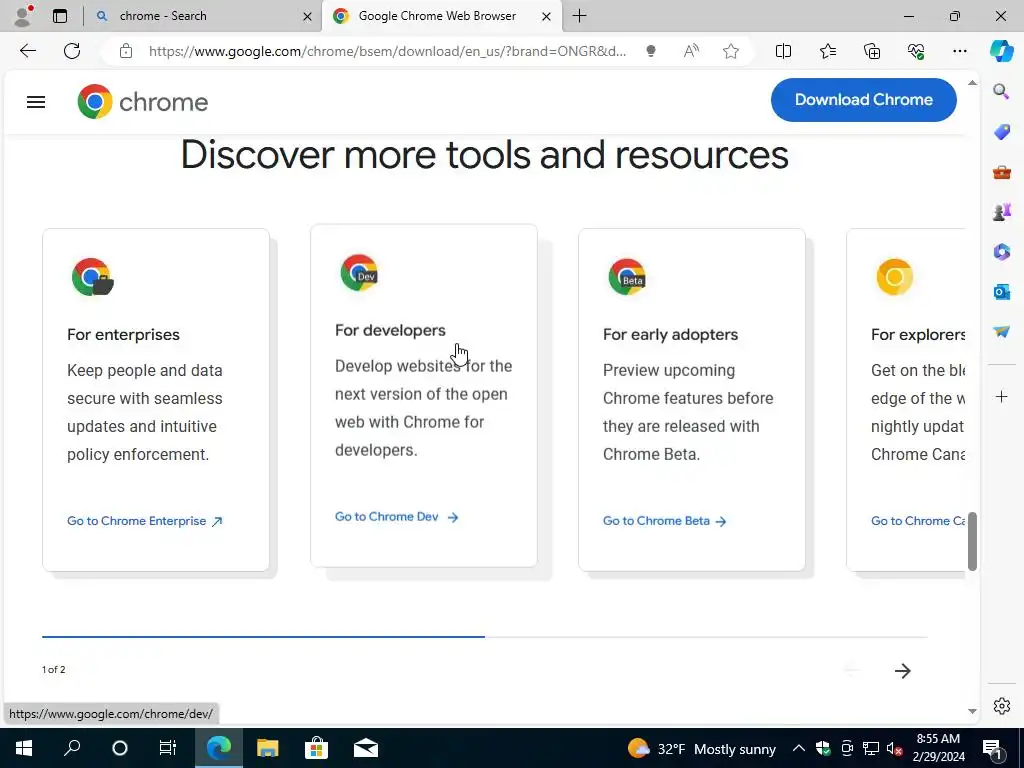Open the Edge profile icon

[24, 16]
